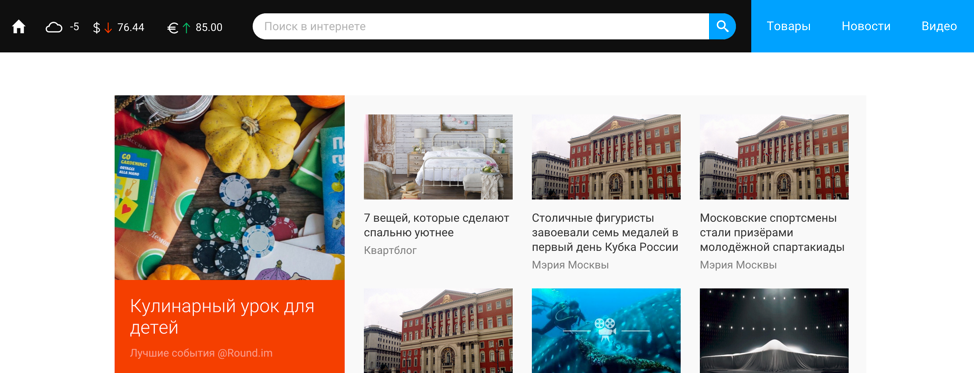Open the Товары tab
The image size is (974, 373).
click(788, 26)
